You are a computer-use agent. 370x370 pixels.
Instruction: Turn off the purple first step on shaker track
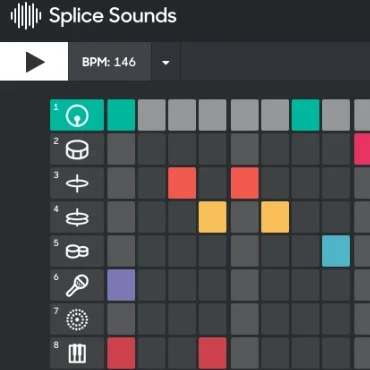click(121, 285)
